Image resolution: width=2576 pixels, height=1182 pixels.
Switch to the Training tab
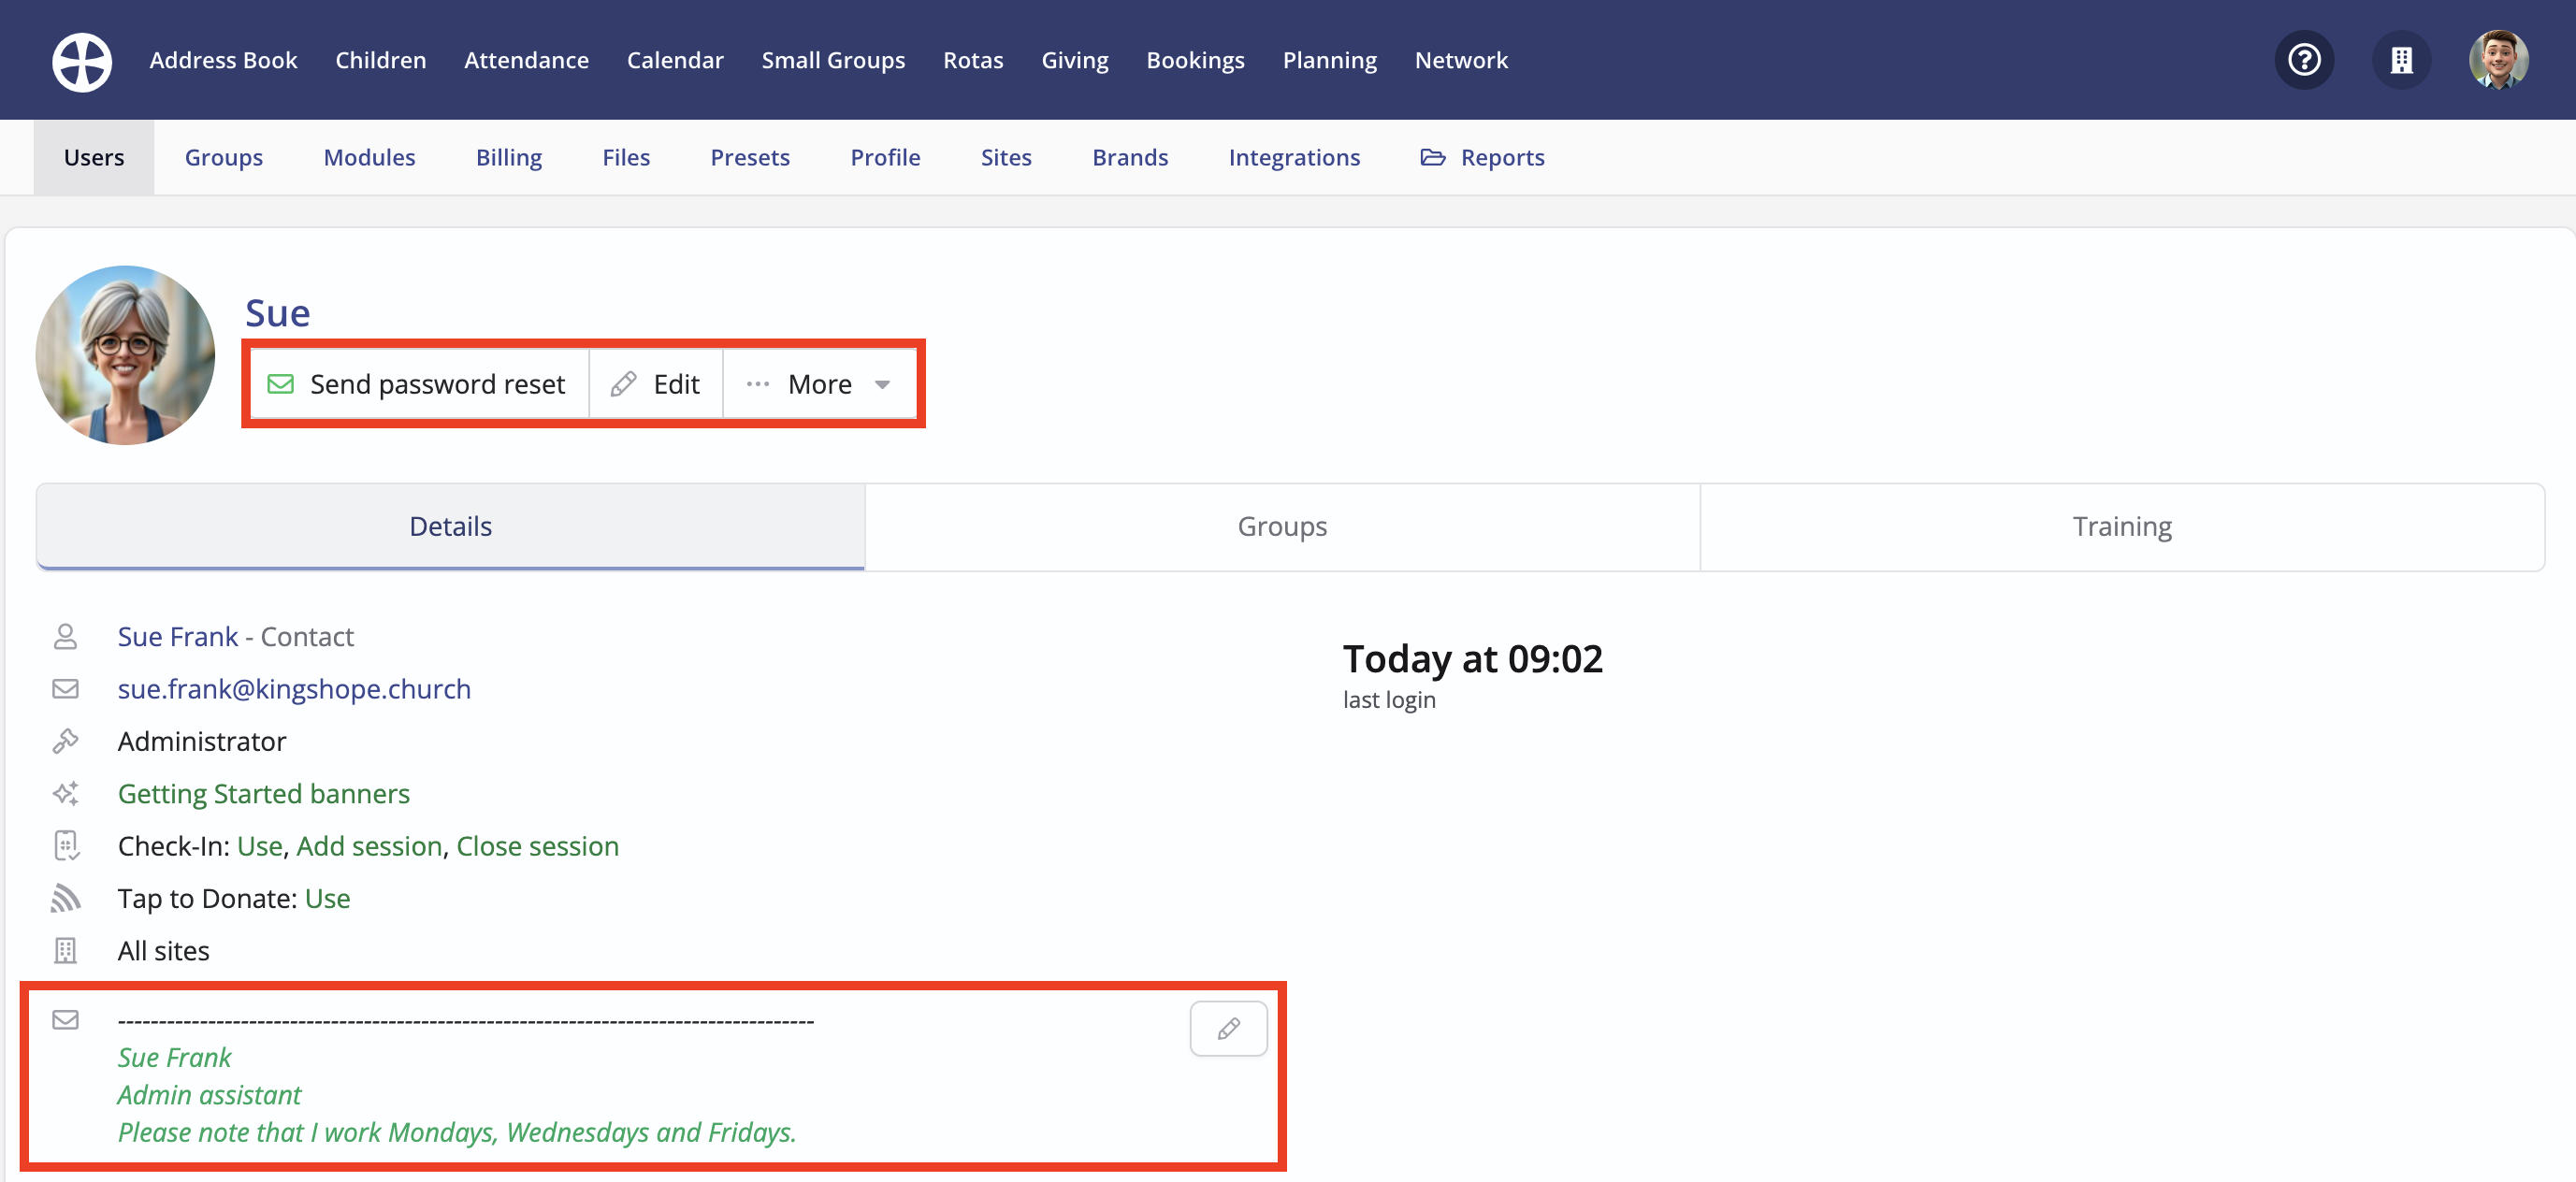(x=2121, y=526)
